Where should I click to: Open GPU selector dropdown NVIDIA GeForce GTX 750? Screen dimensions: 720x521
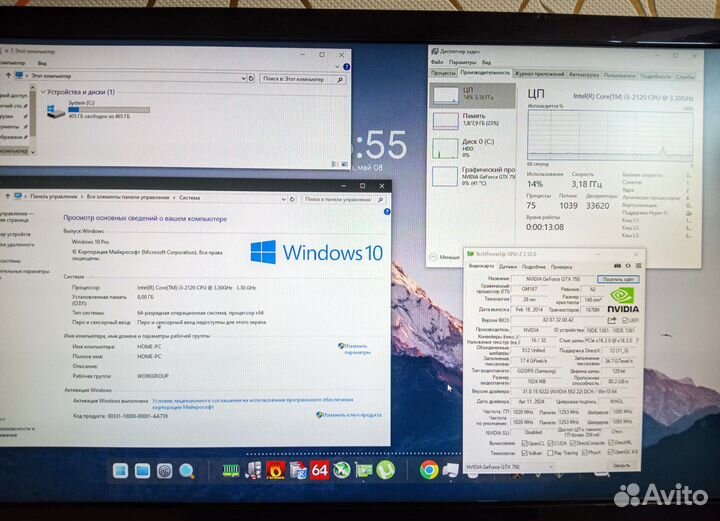(509, 467)
